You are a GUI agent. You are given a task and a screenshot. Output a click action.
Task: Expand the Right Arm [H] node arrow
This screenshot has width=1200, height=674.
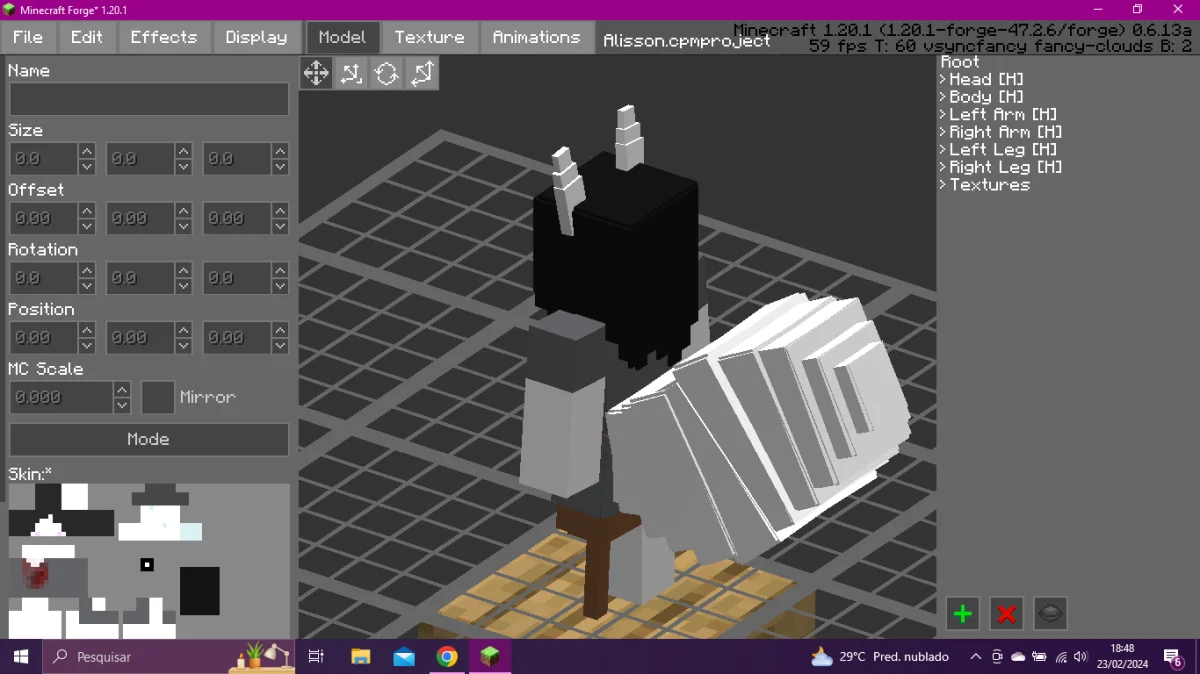pos(942,132)
